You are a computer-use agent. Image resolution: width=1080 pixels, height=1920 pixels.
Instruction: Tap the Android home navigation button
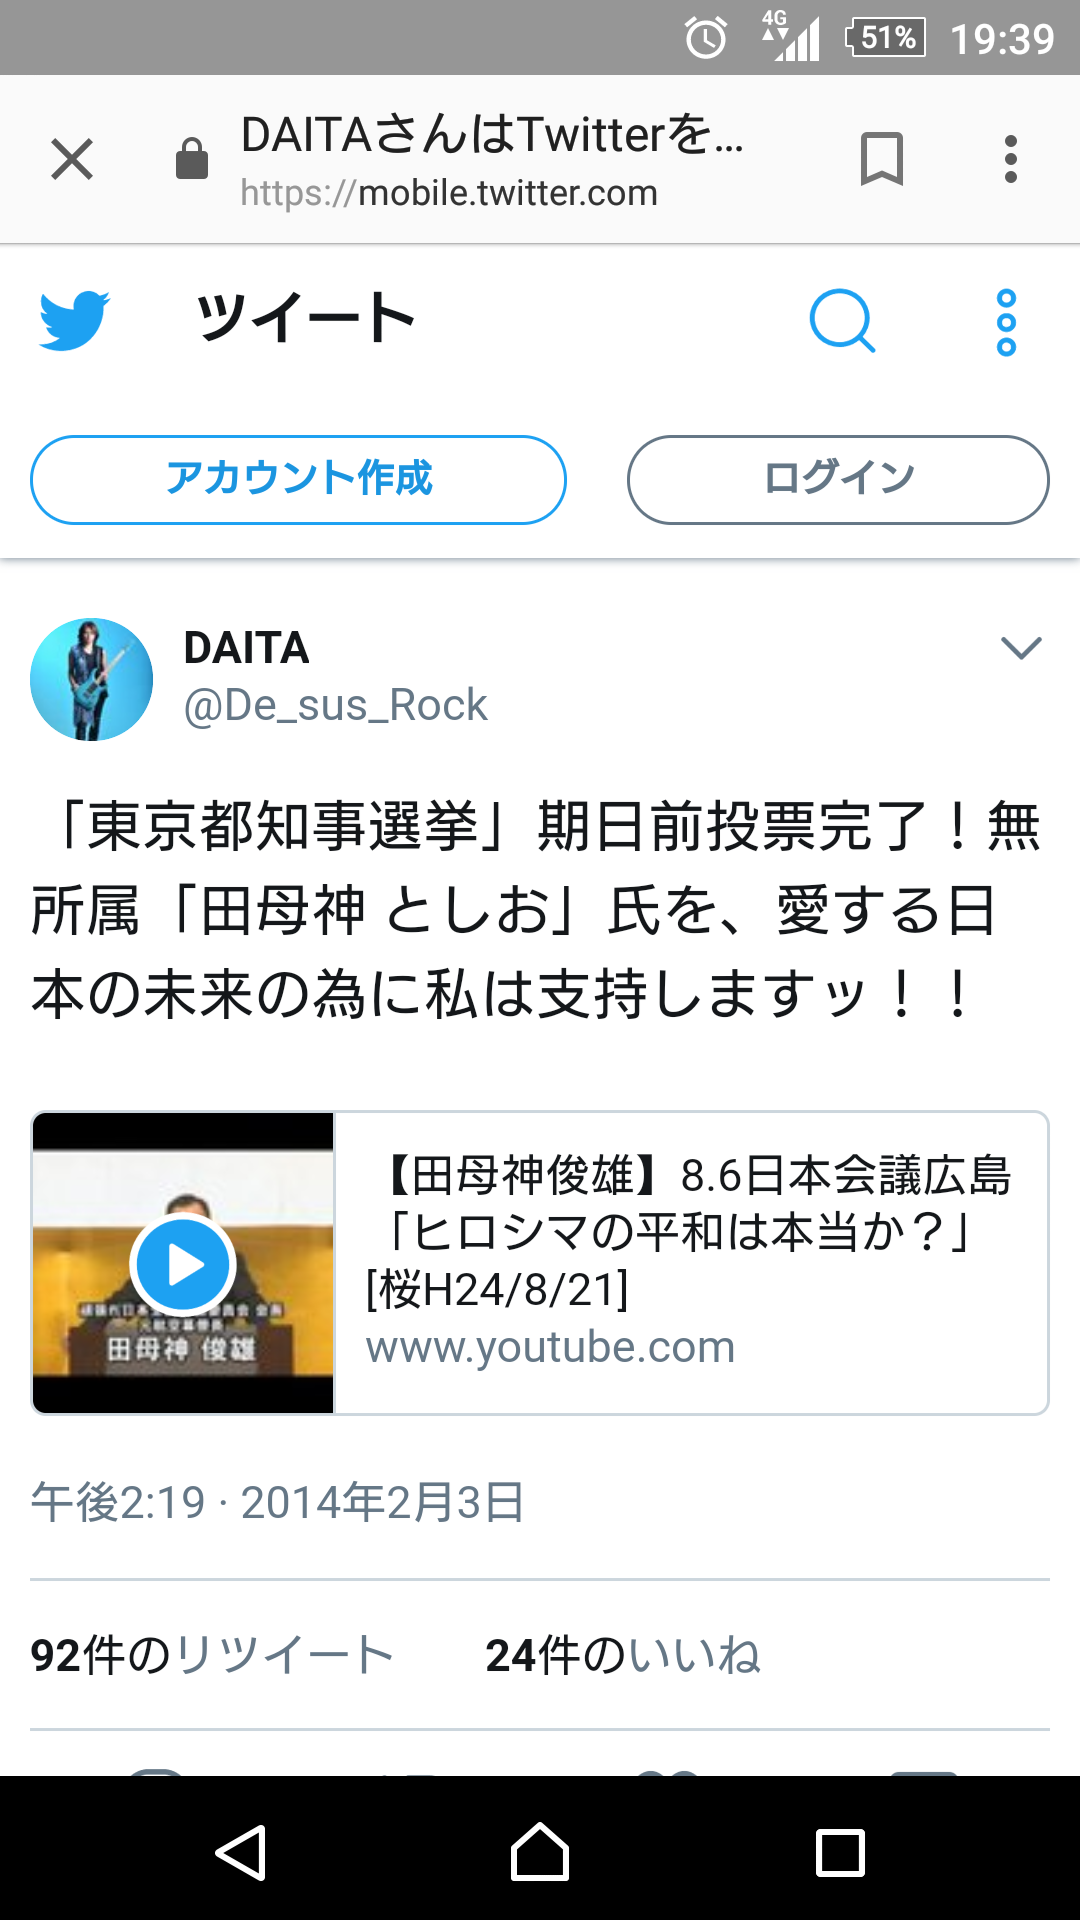(x=540, y=1851)
